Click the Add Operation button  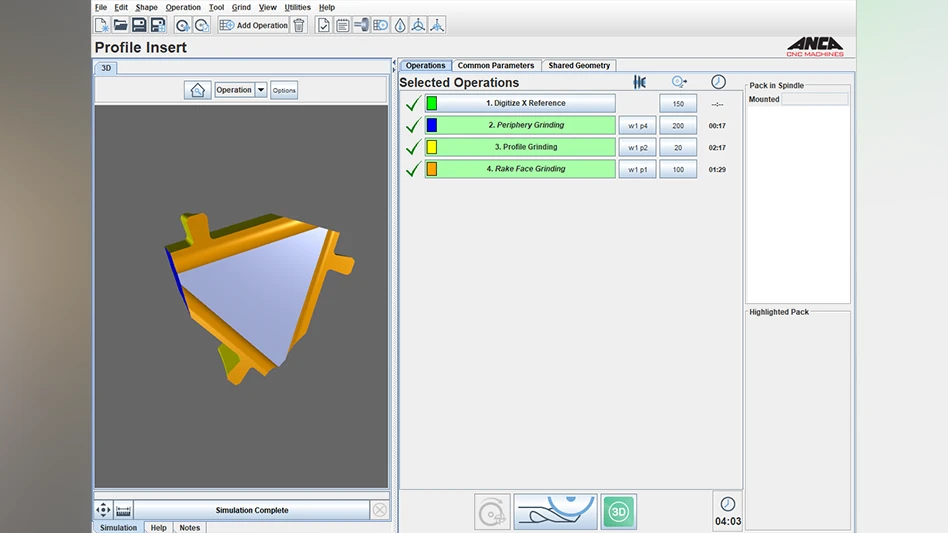click(x=253, y=25)
